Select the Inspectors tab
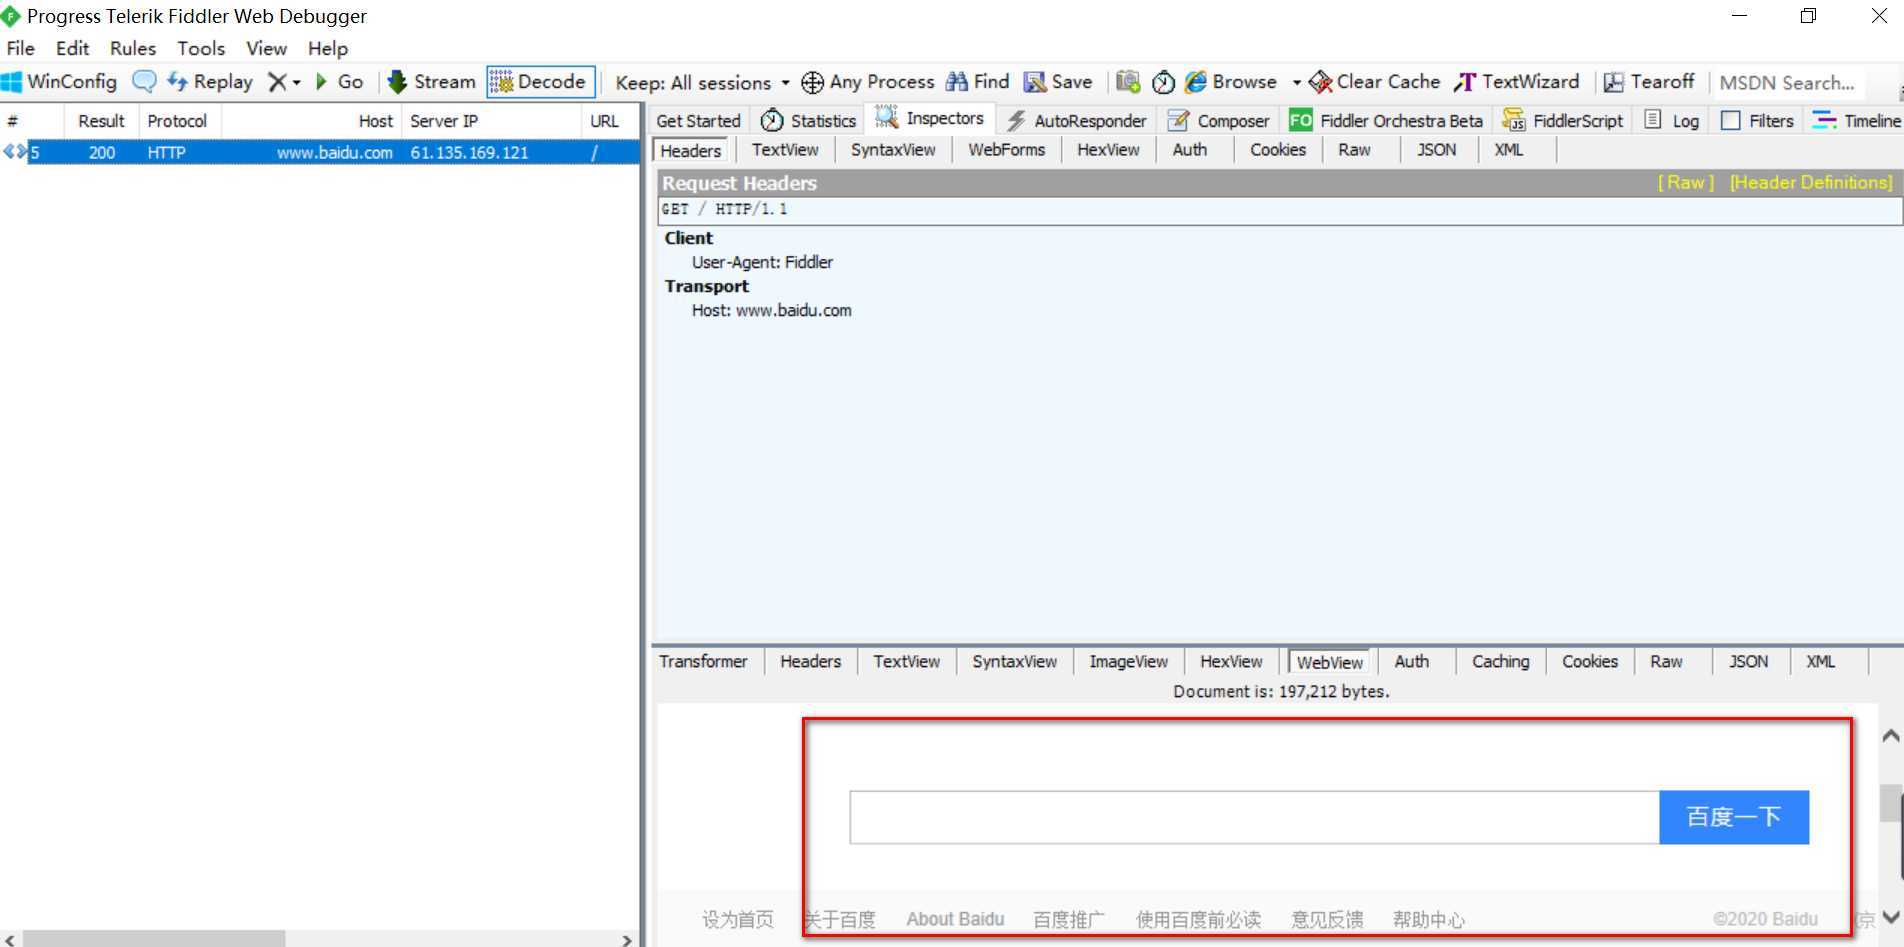The image size is (1904, 947). click(930, 118)
